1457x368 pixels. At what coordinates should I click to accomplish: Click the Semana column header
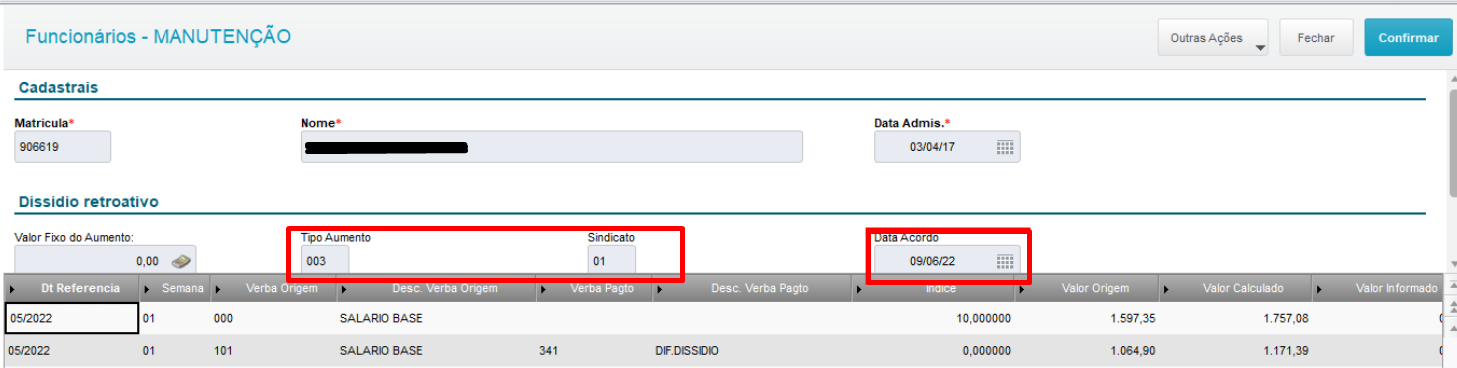[x=174, y=288]
